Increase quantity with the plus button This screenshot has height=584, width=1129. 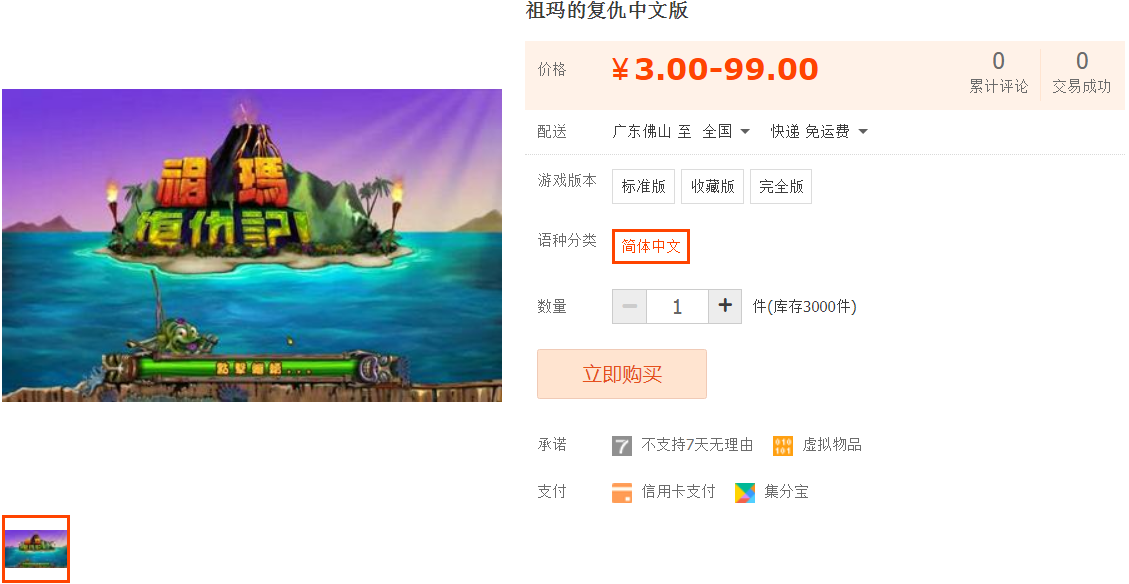pos(725,306)
